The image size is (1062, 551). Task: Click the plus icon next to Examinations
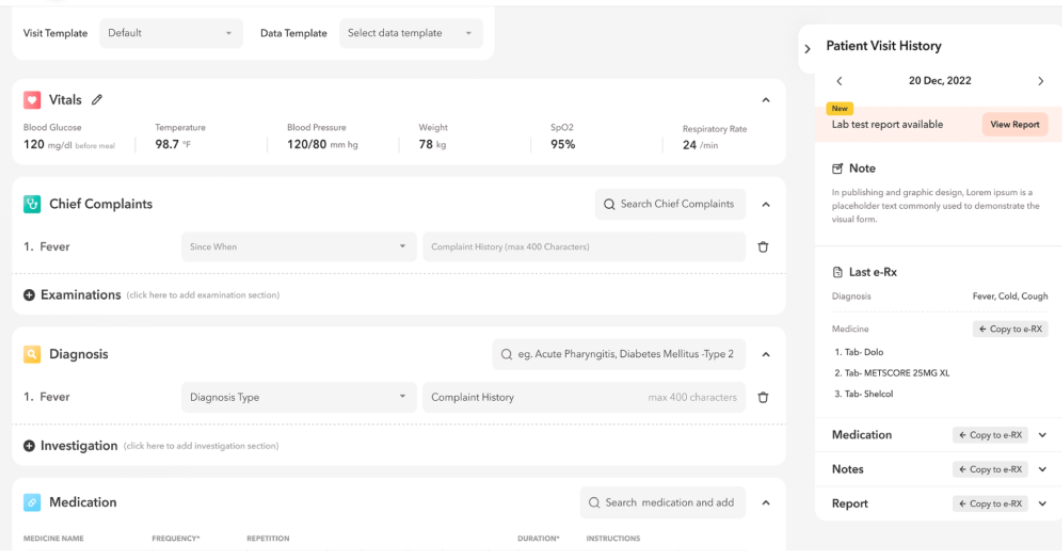29,295
